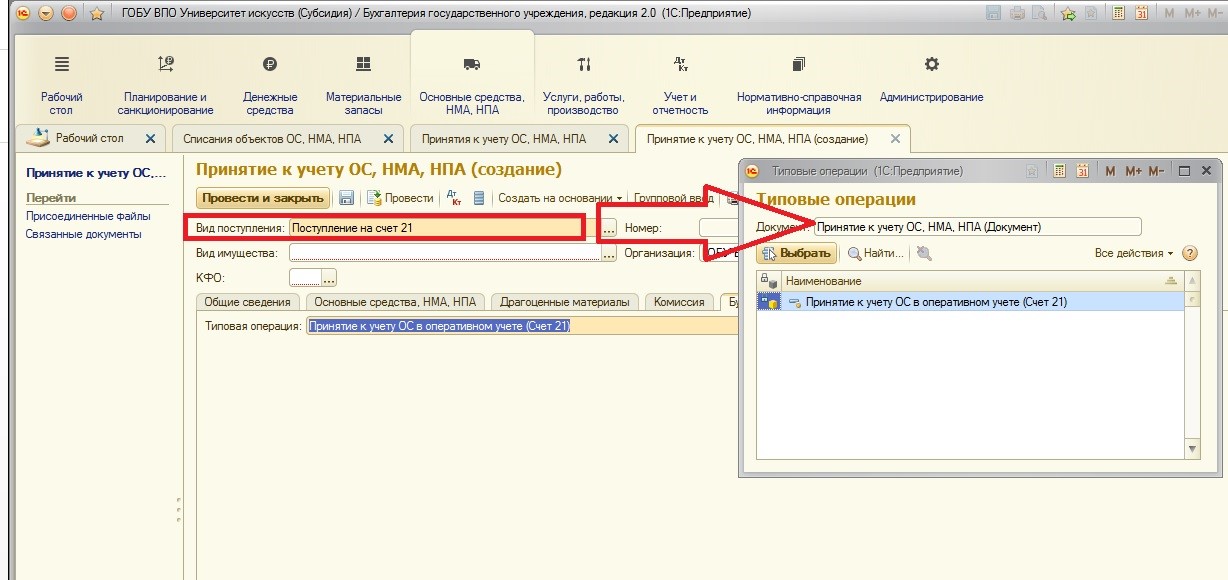Click the save diskette icon in document toolbar
The width and height of the screenshot is (1228, 580).
point(347,198)
